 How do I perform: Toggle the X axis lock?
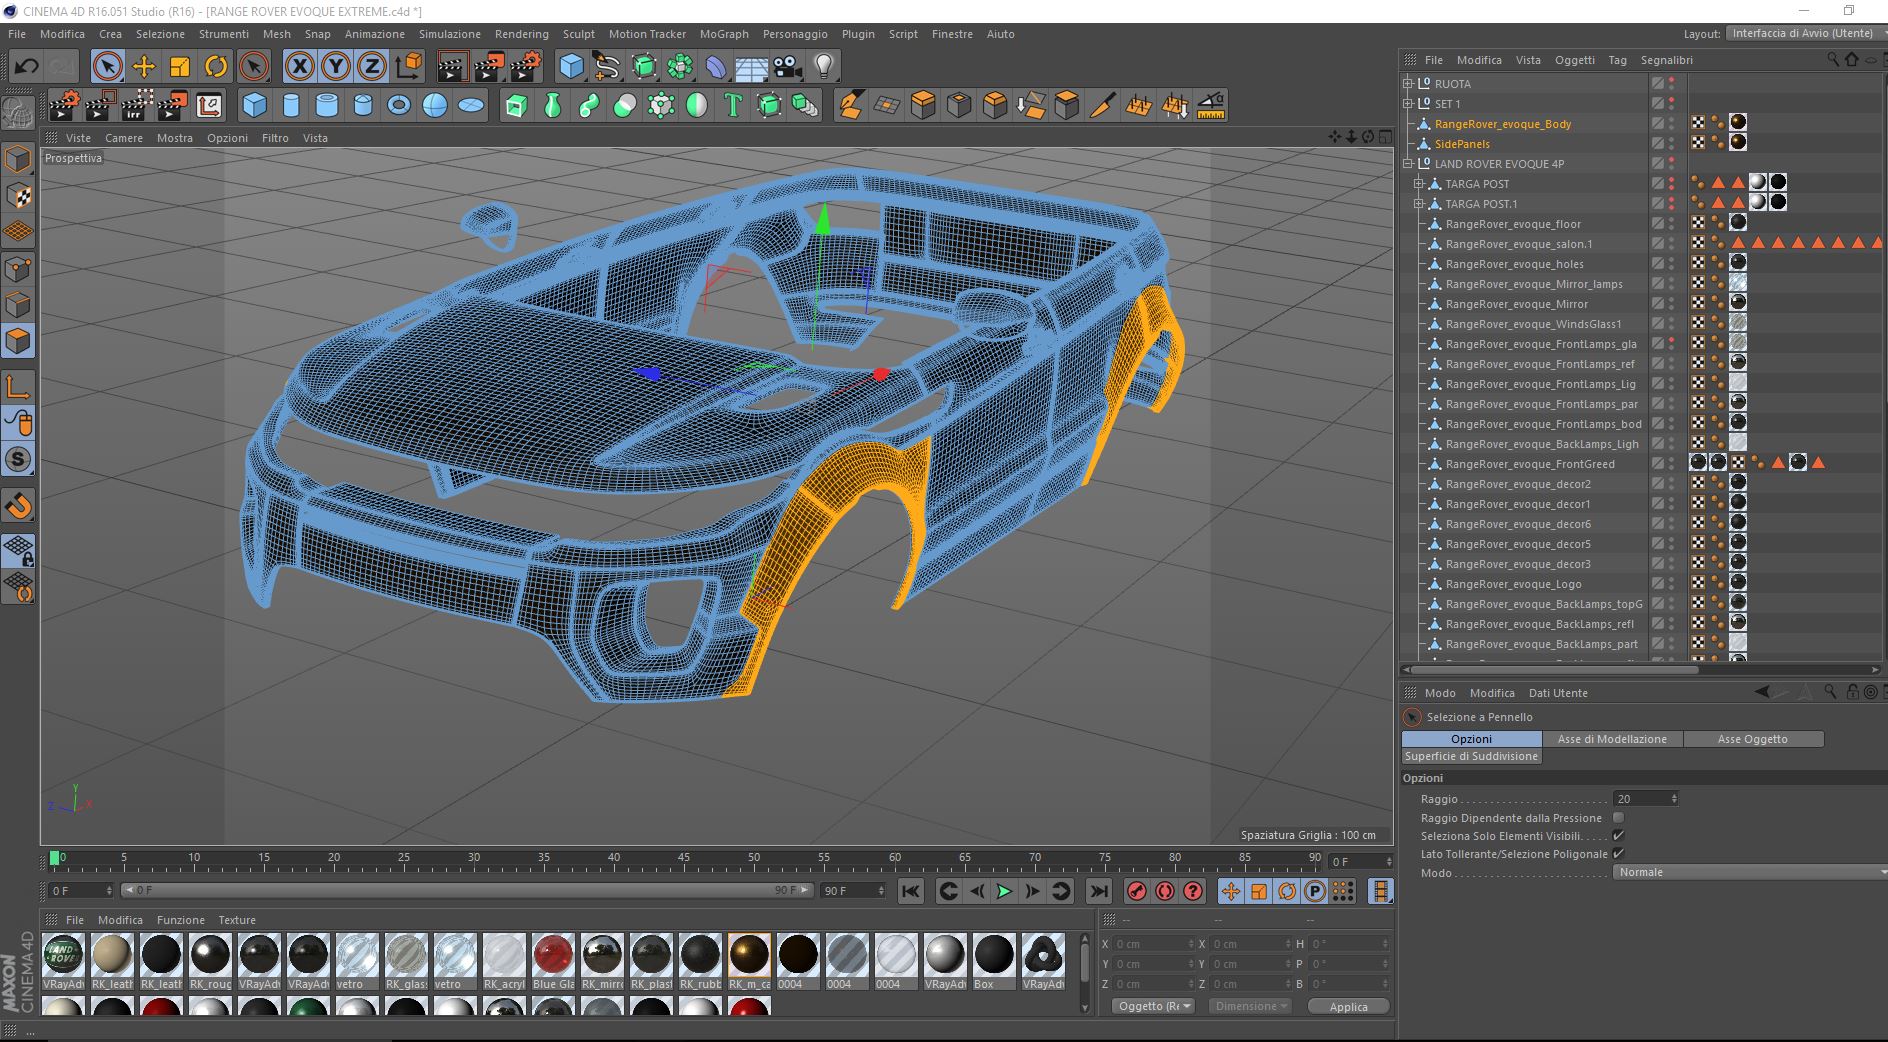(299, 67)
